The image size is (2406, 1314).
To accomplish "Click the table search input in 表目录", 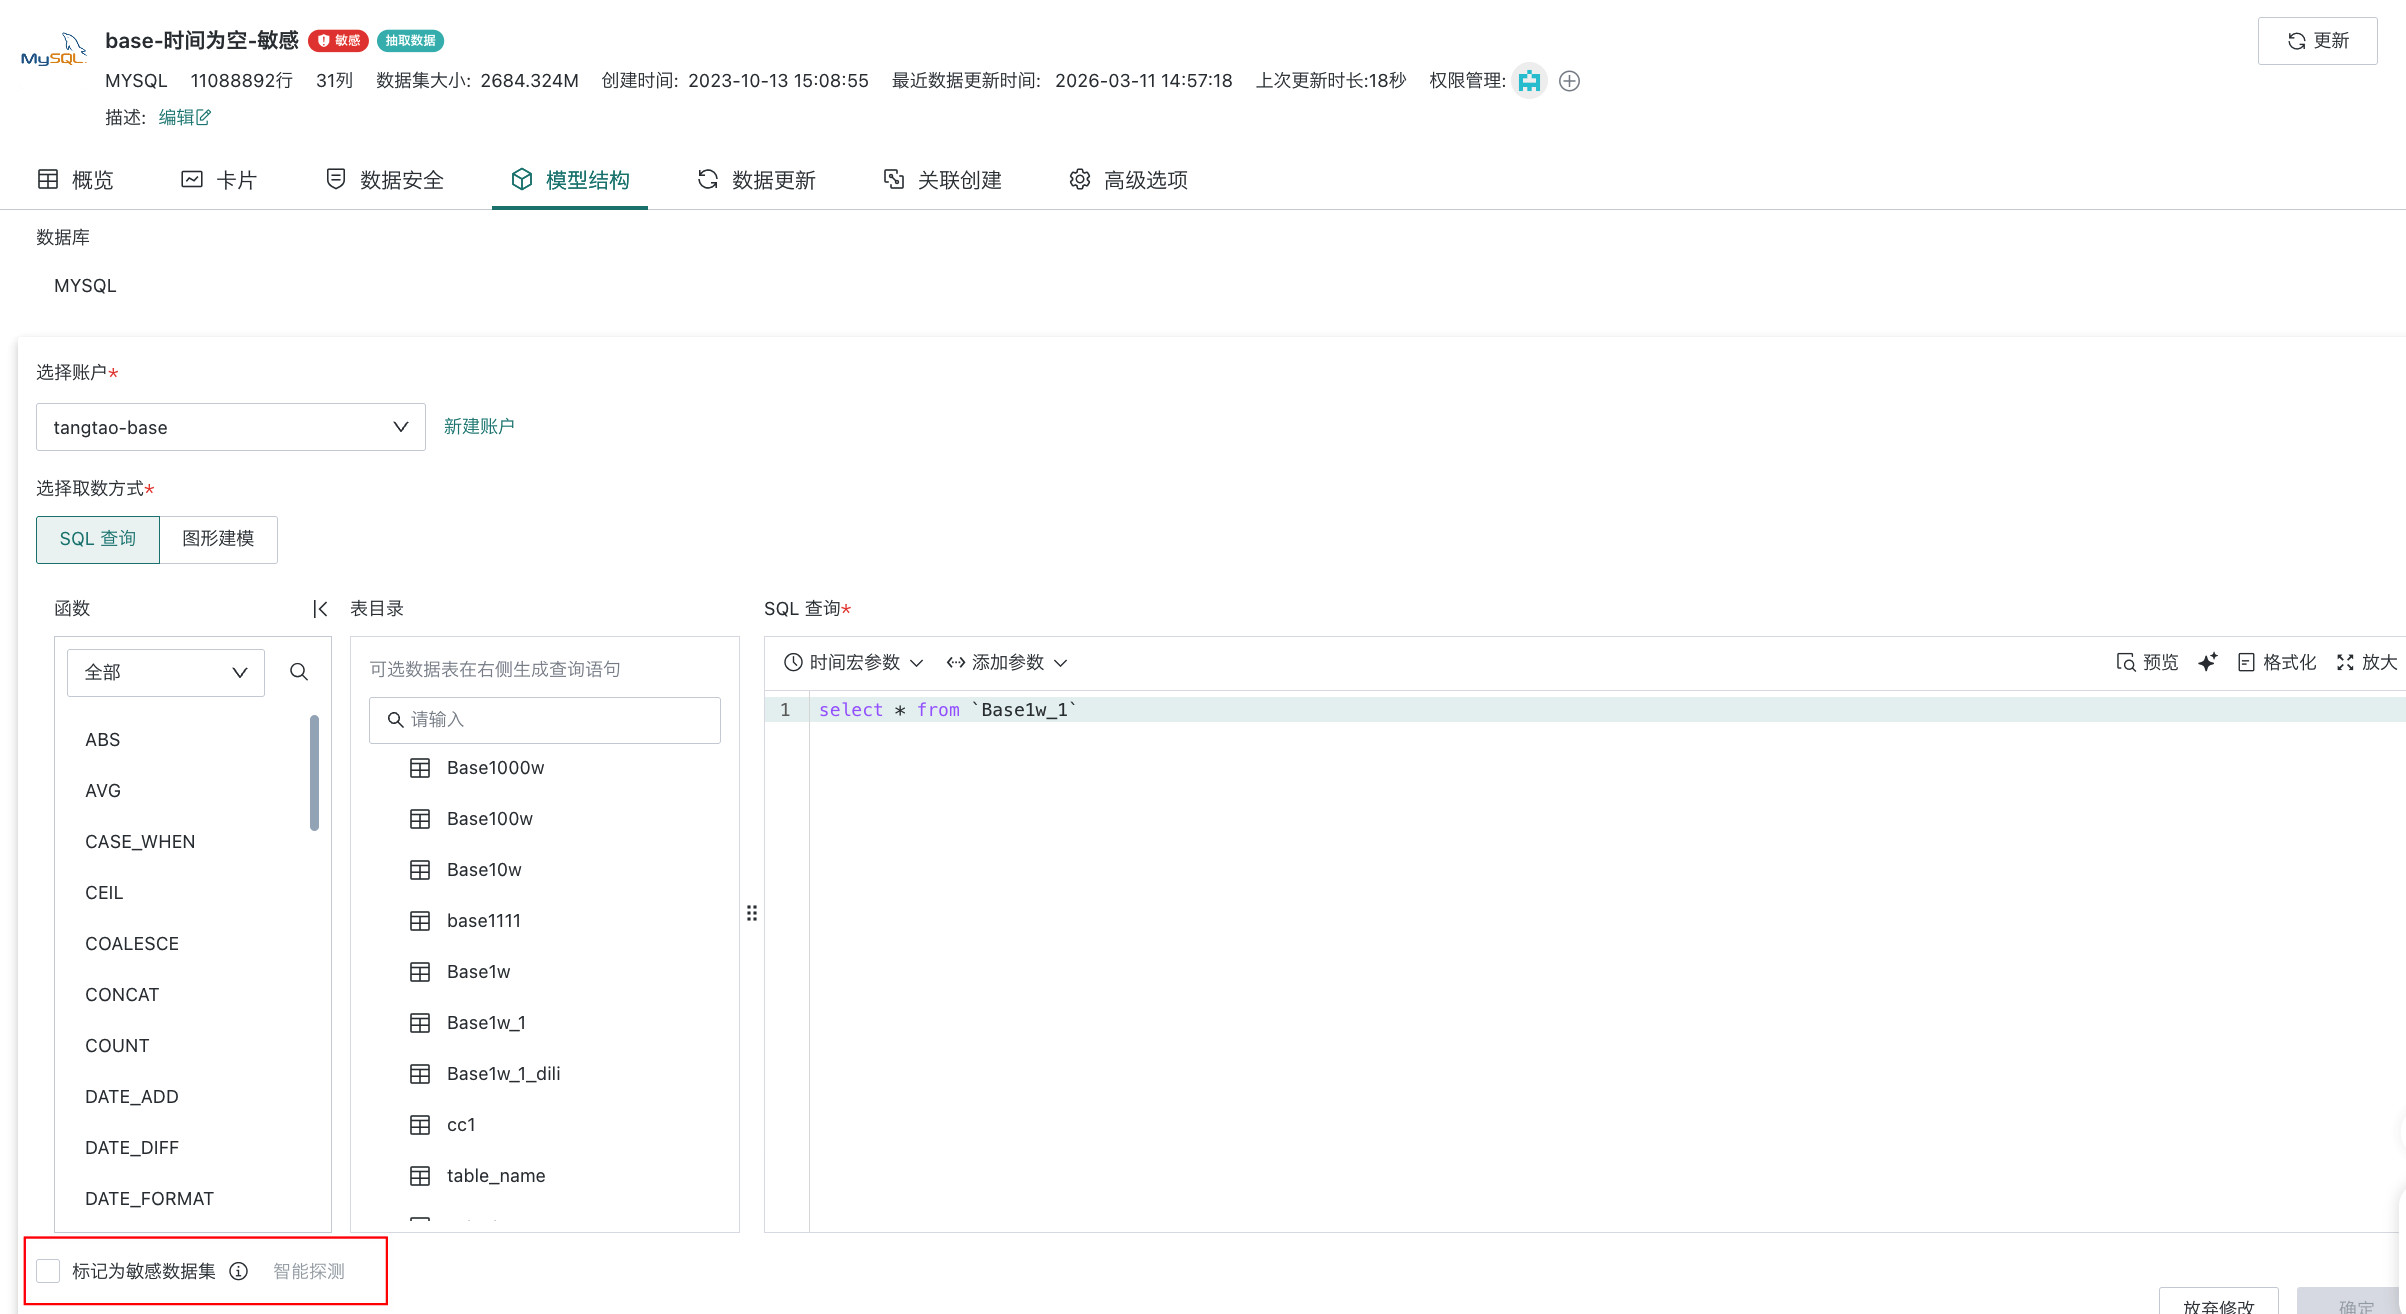I will click(544, 719).
